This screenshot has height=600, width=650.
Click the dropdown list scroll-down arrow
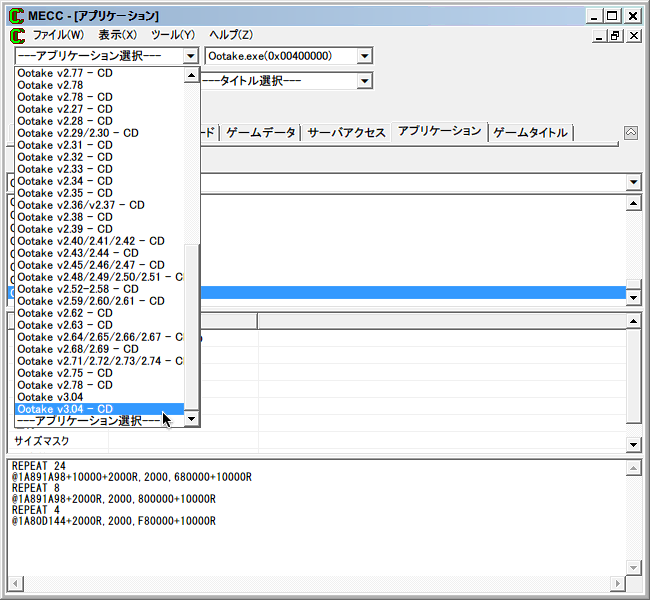(x=191, y=419)
